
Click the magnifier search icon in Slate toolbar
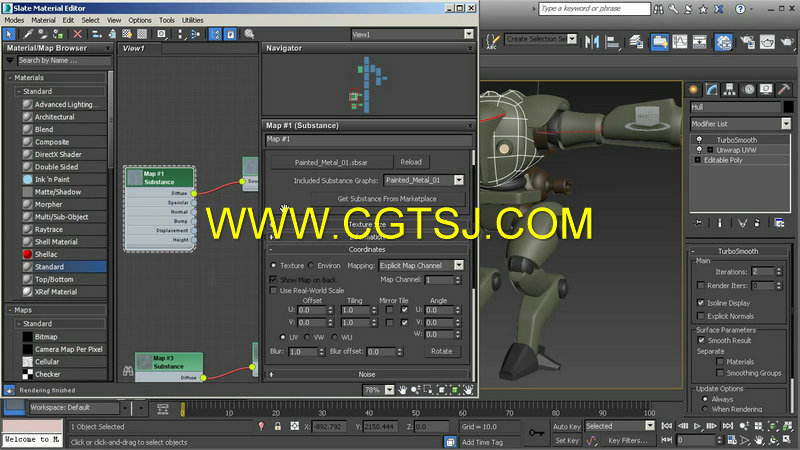click(249, 34)
